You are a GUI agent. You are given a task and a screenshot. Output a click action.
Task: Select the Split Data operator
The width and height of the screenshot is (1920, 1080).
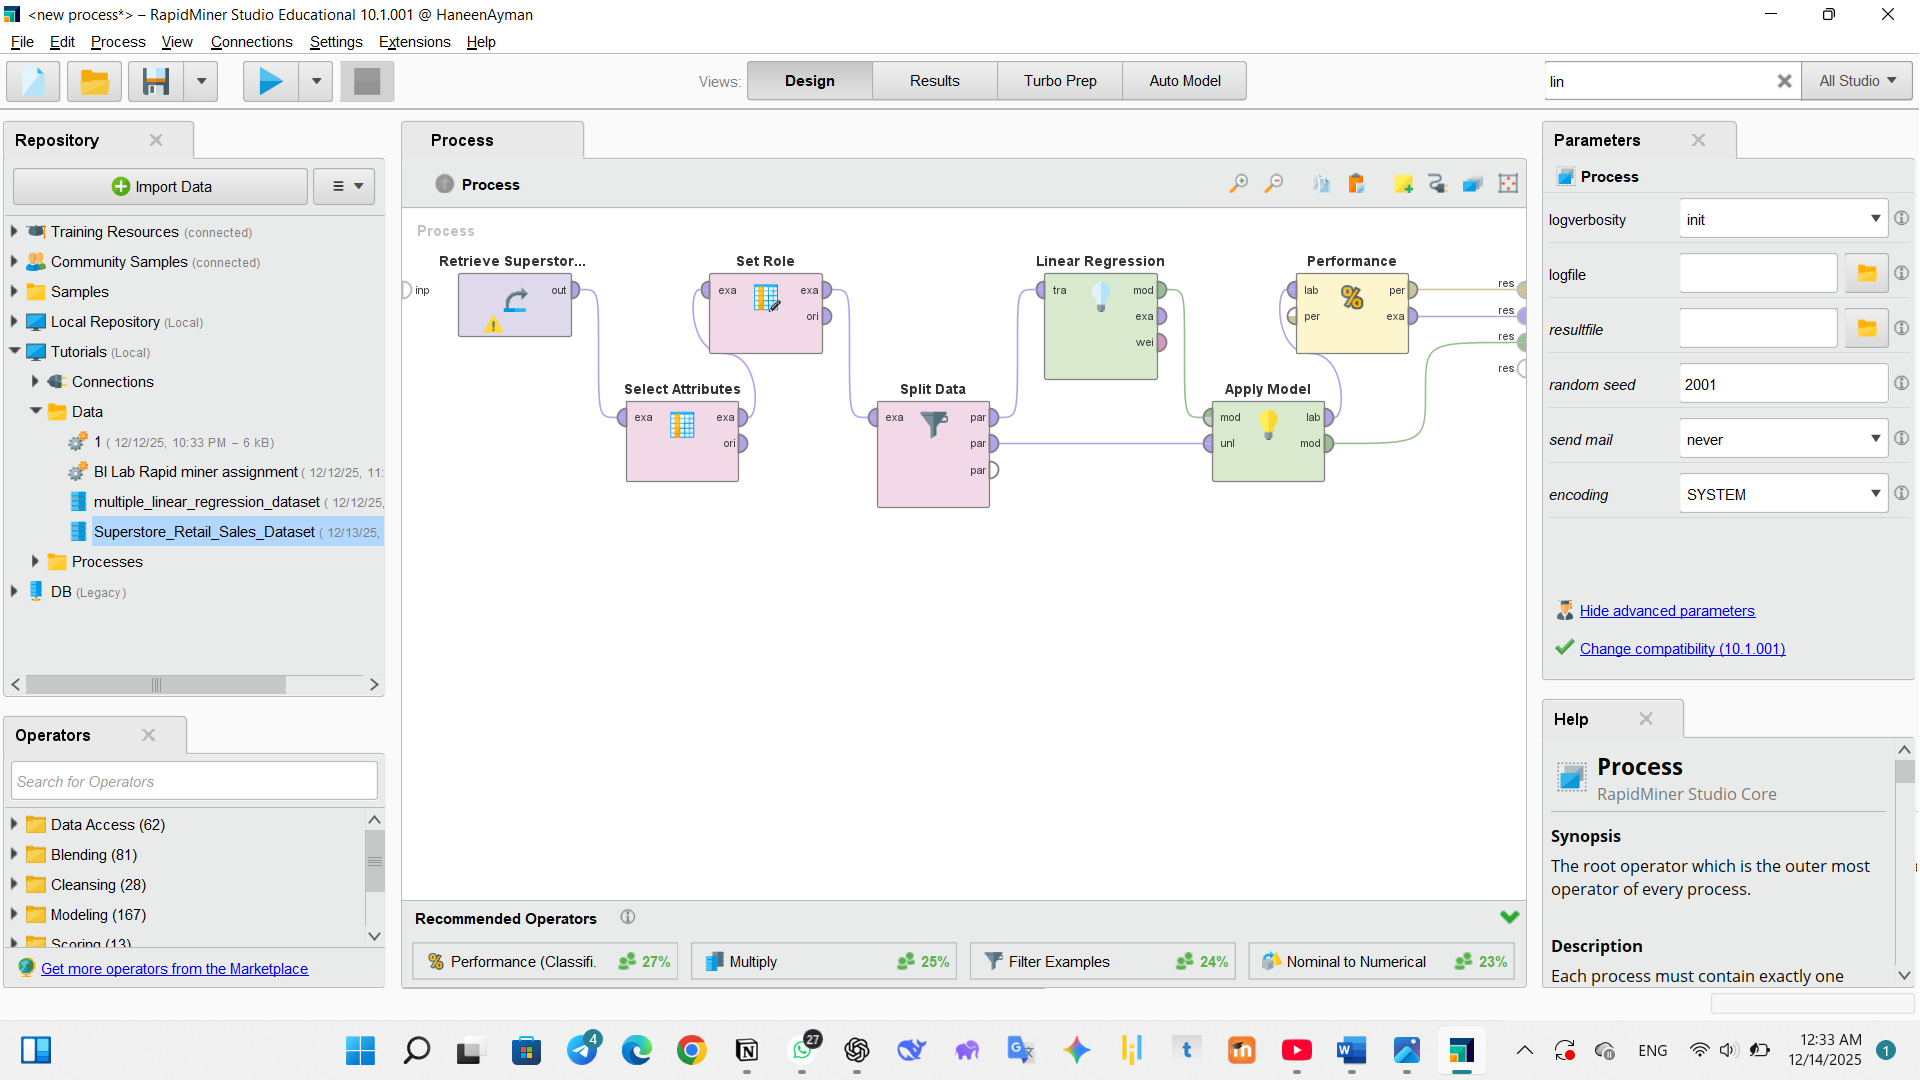pos(934,454)
